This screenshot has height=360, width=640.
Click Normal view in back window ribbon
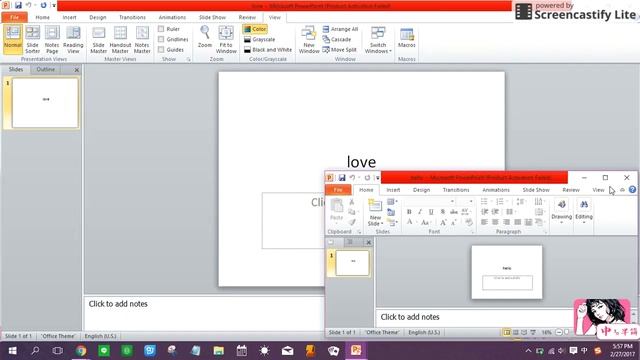point(13,39)
